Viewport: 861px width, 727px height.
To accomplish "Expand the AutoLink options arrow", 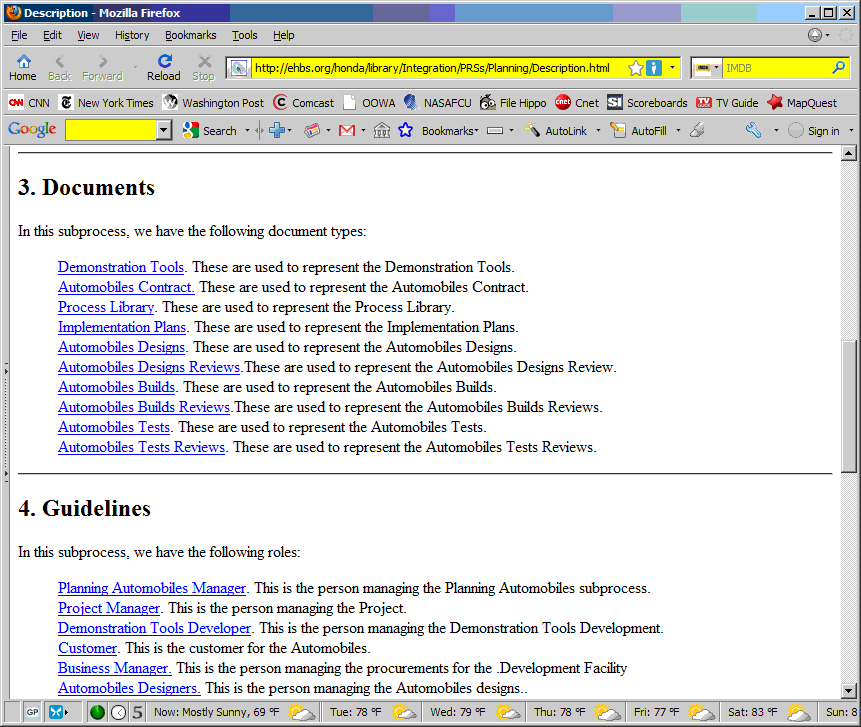I will coord(598,131).
